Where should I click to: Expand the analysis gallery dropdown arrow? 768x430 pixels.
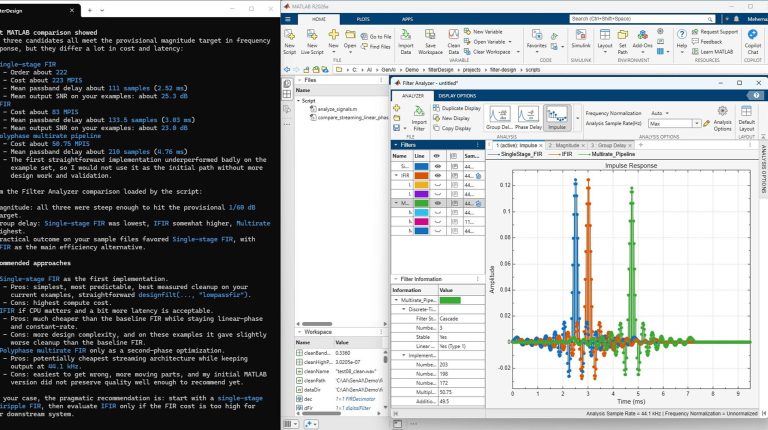[x=577, y=118]
